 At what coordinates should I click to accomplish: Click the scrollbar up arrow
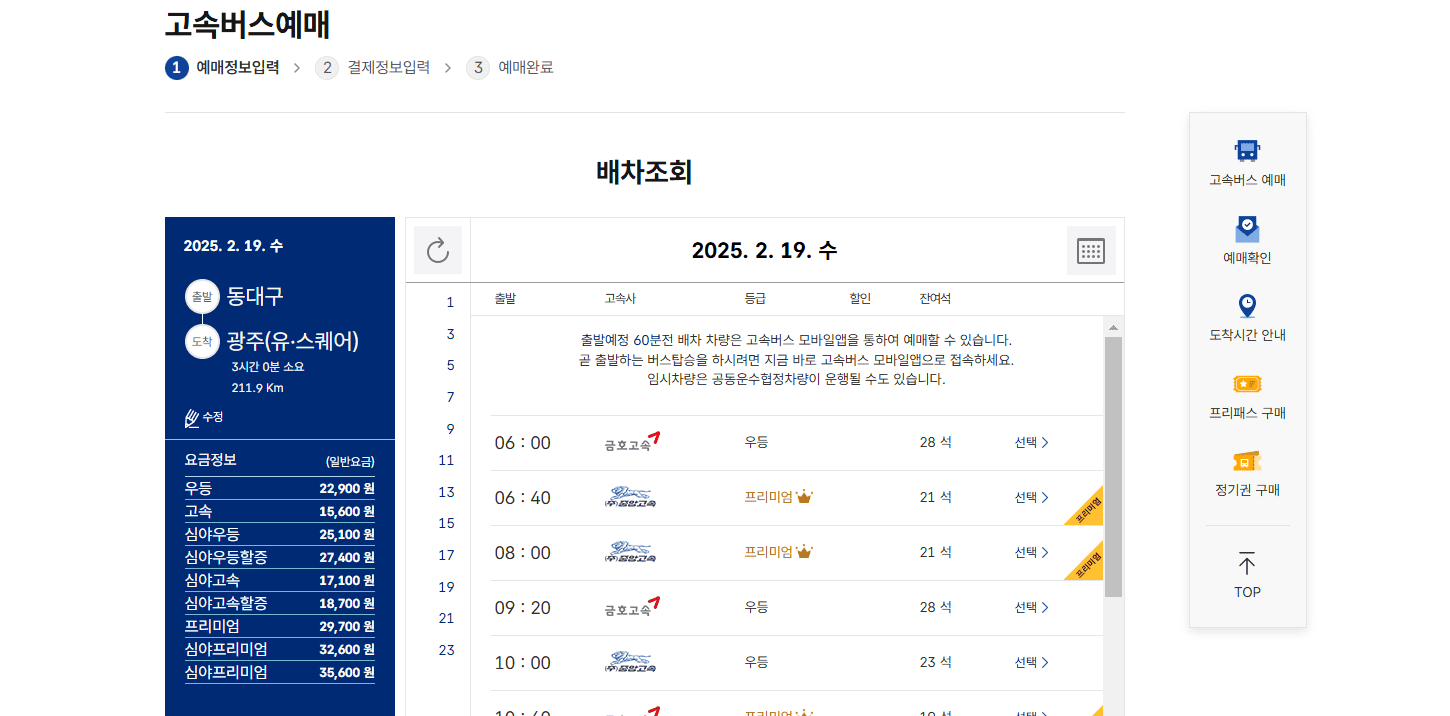click(x=1113, y=327)
